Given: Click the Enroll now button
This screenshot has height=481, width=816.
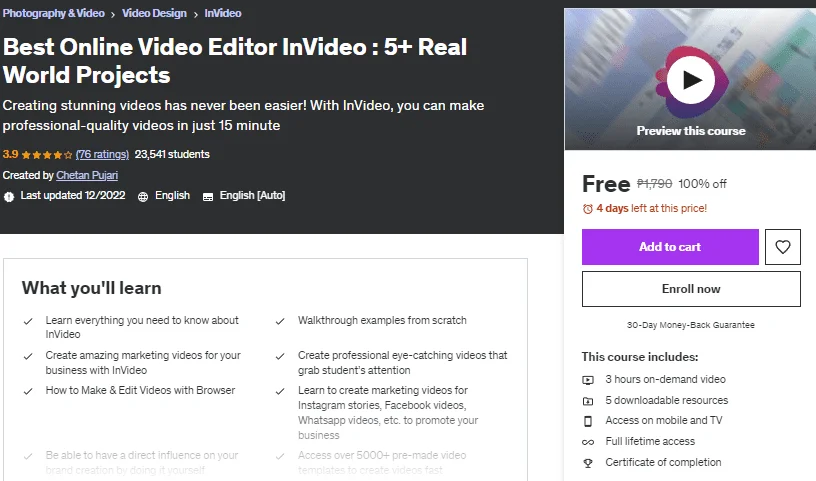Looking at the screenshot, I should click(x=691, y=289).
